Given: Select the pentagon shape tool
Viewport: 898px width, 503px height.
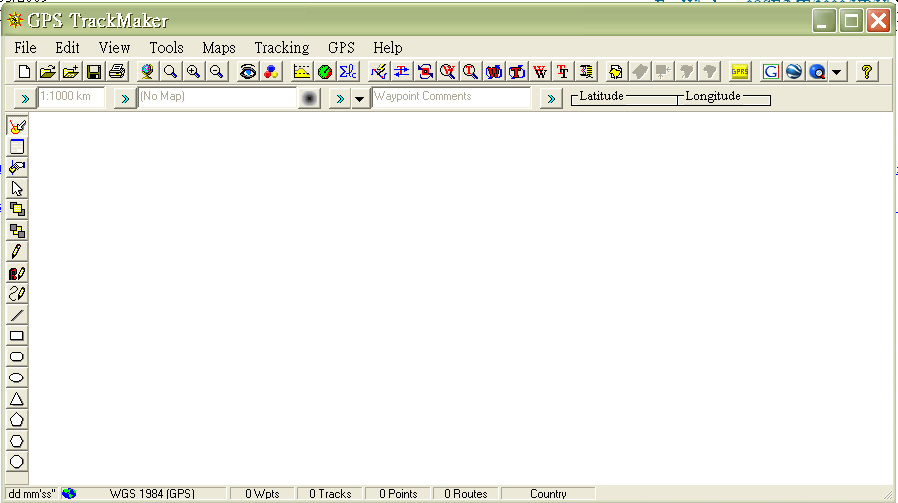Looking at the screenshot, I should click(x=17, y=420).
